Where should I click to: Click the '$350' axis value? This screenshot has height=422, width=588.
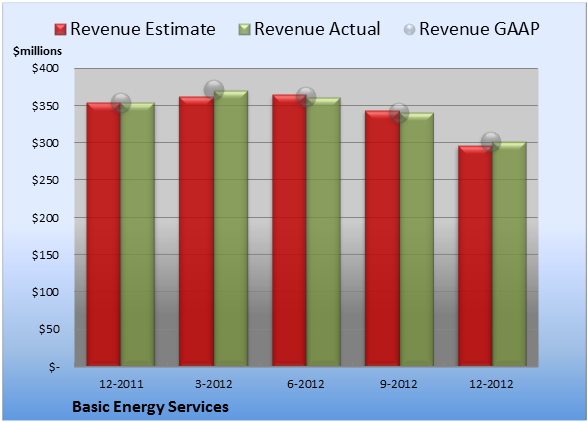pyautogui.click(x=45, y=106)
